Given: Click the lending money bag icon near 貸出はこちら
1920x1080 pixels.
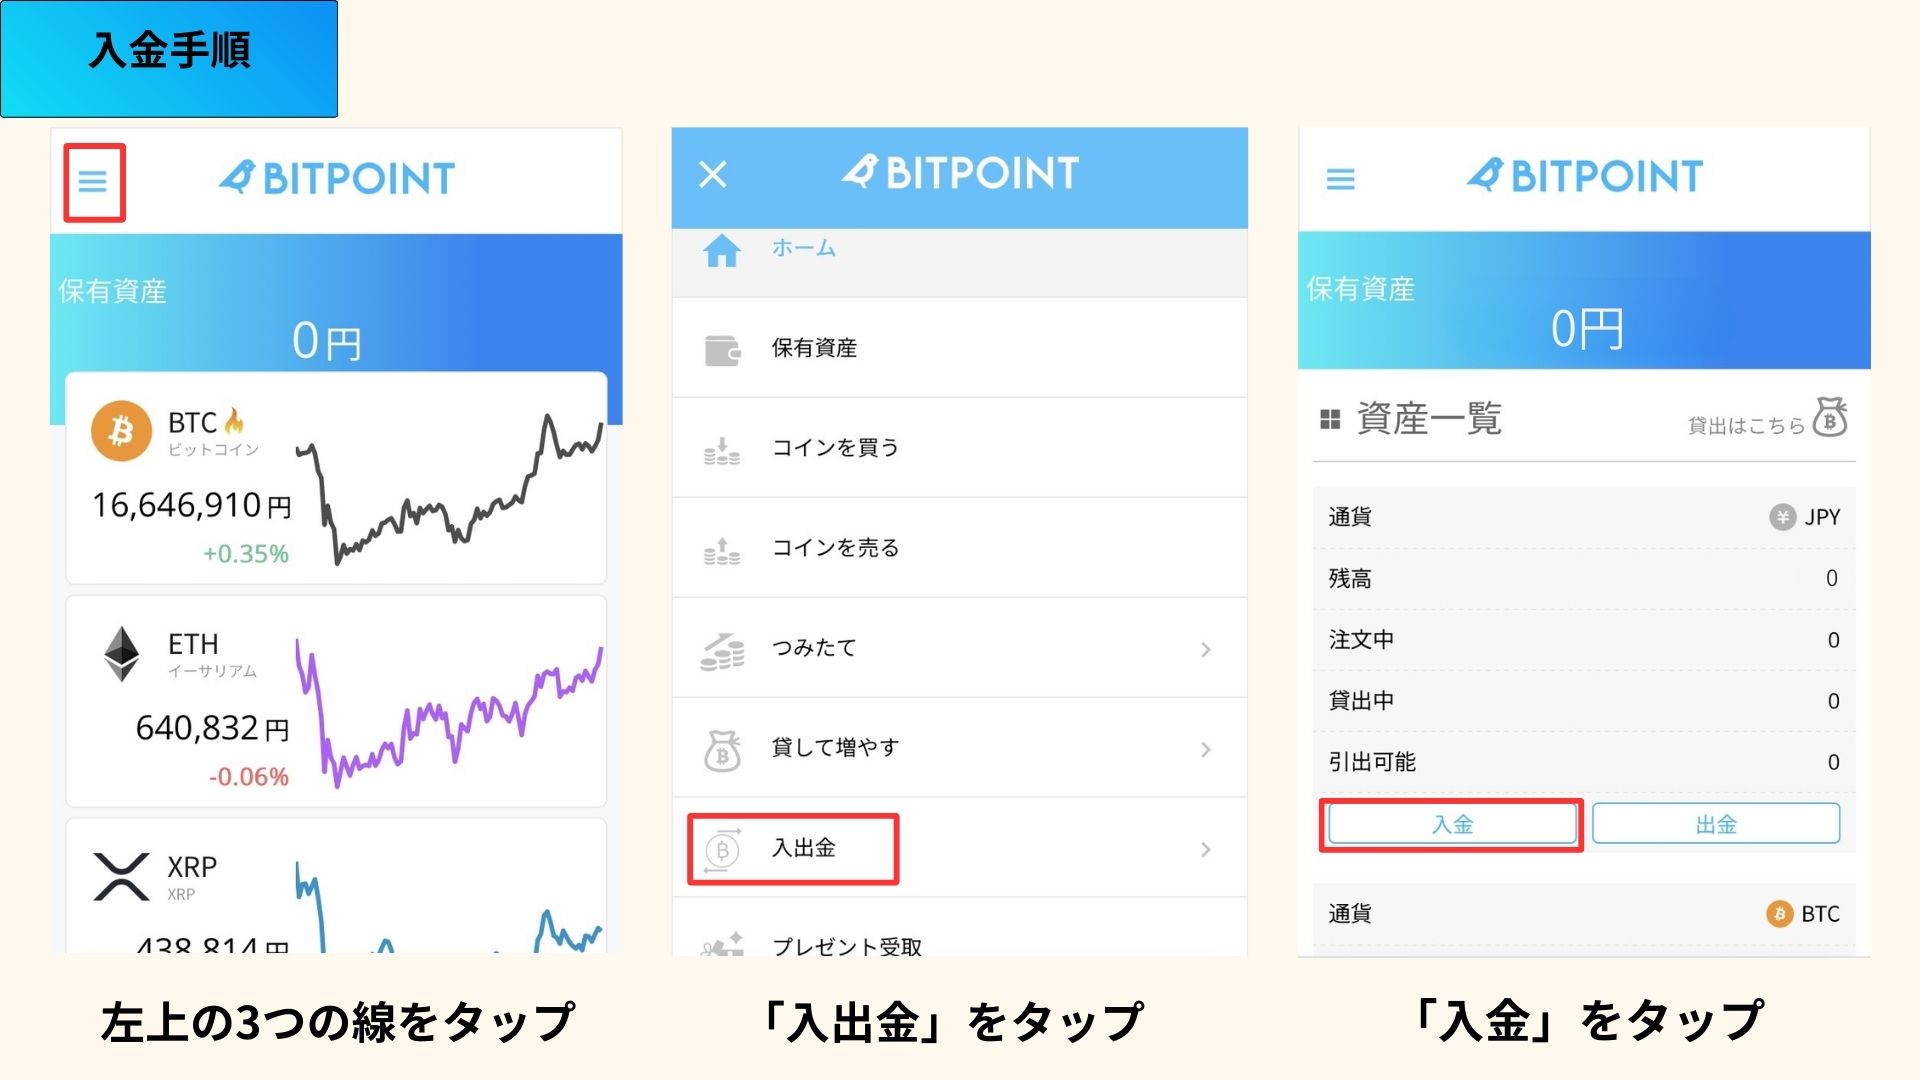Looking at the screenshot, I should click(x=1830, y=420).
